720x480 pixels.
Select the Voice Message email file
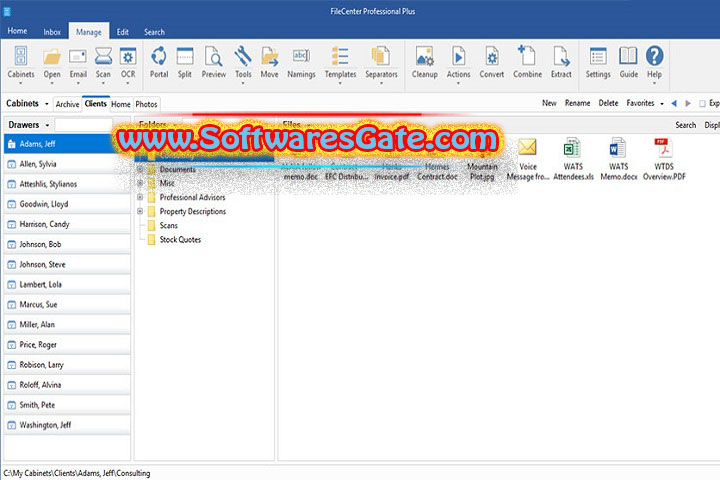coord(527,159)
